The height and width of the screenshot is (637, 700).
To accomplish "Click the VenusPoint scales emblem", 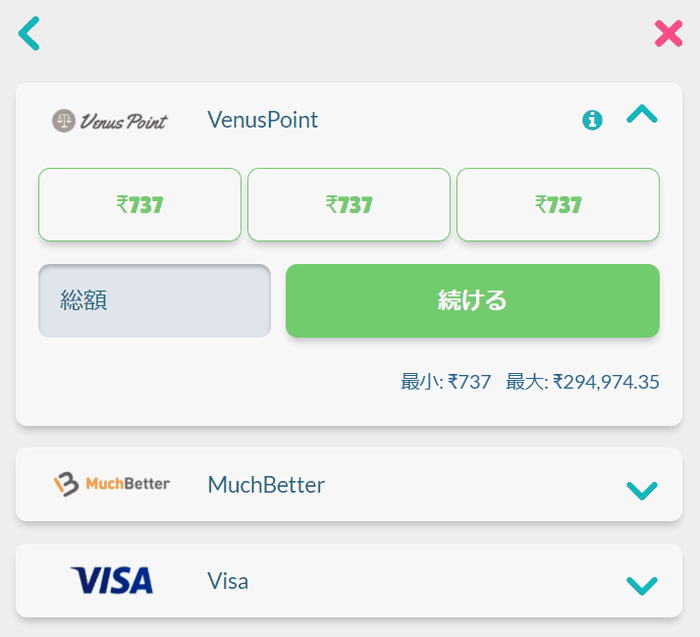I will [64, 121].
